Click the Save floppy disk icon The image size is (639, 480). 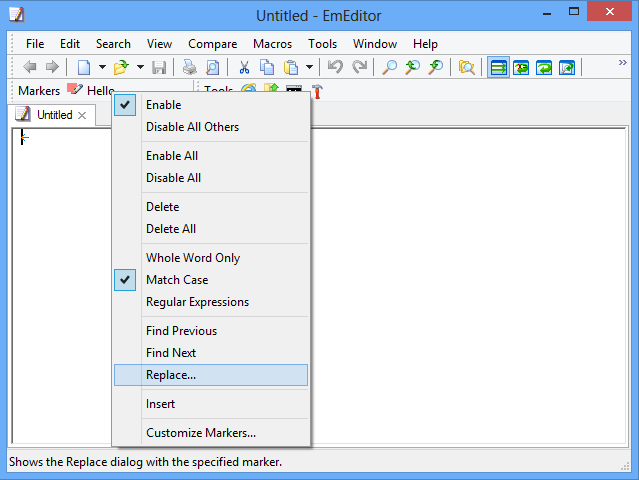tap(159, 67)
